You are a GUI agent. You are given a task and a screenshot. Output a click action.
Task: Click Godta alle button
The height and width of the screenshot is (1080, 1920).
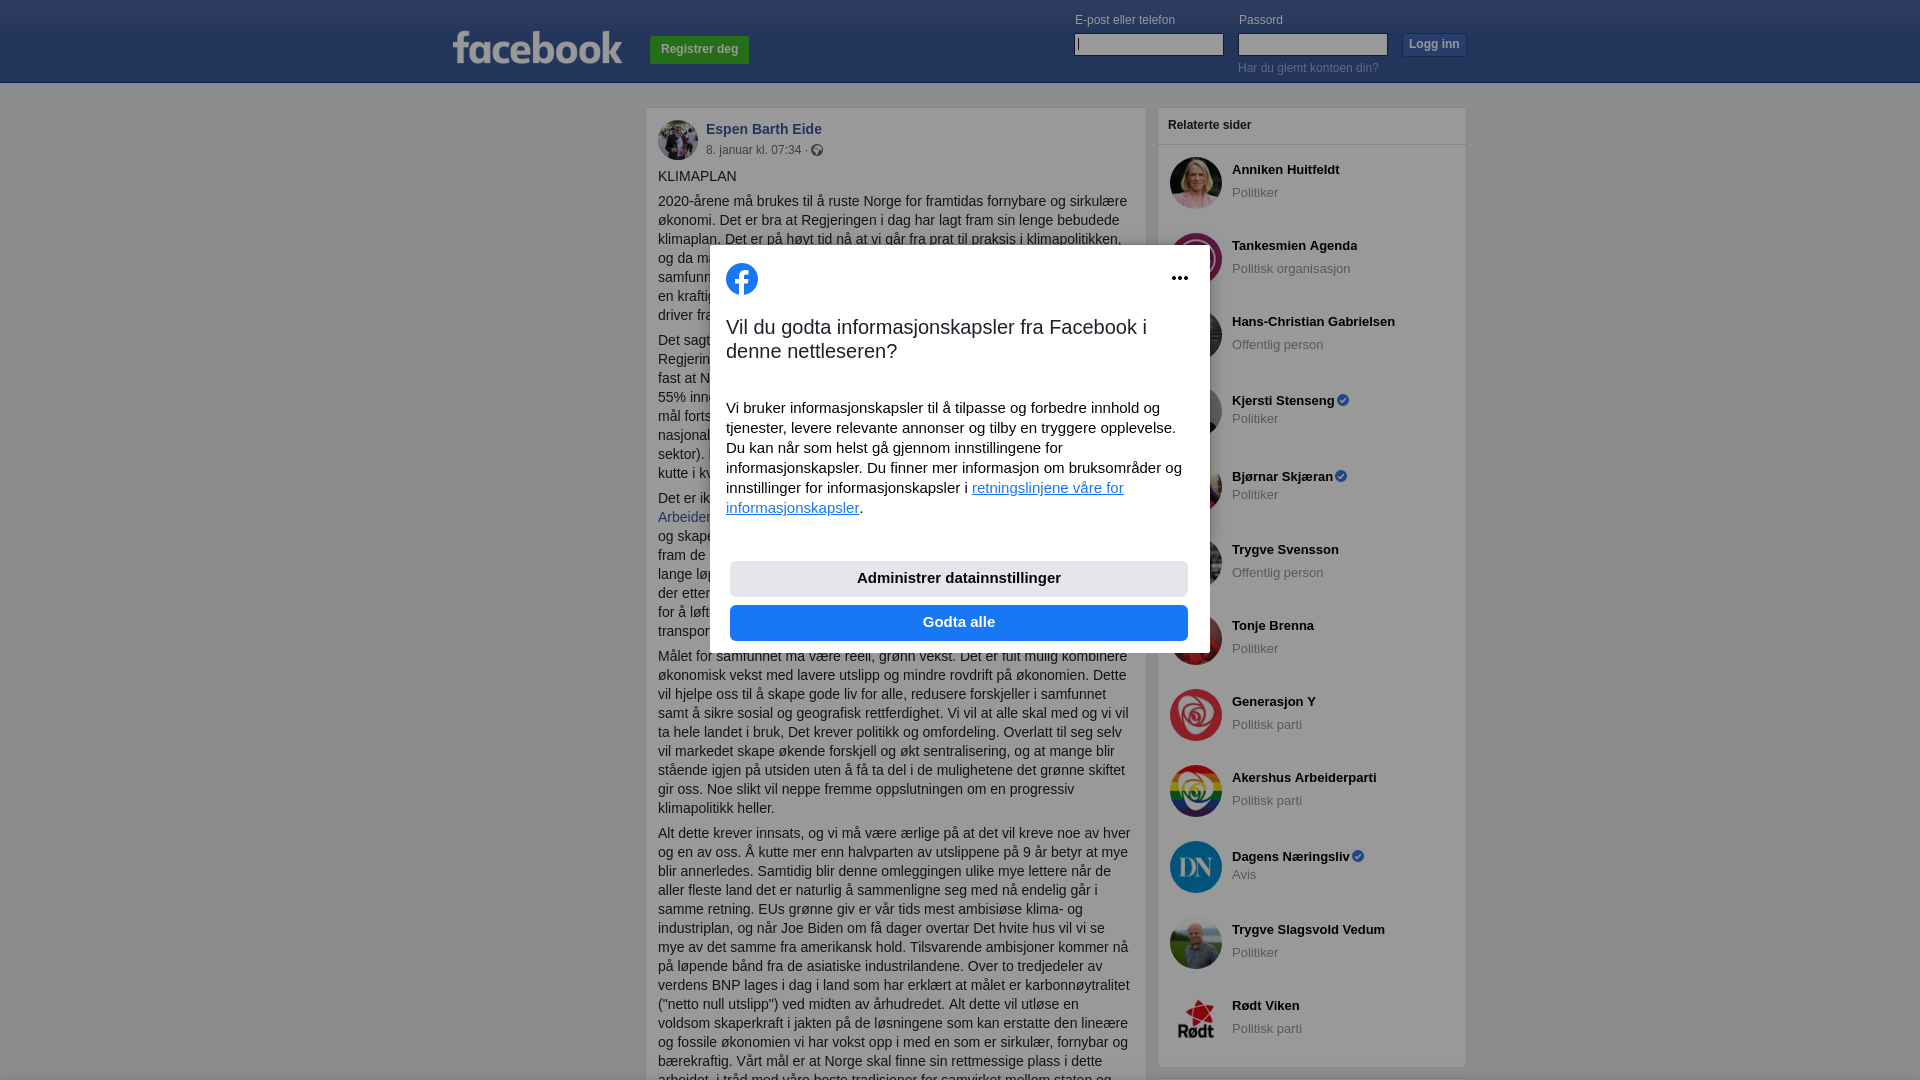click(x=959, y=623)
